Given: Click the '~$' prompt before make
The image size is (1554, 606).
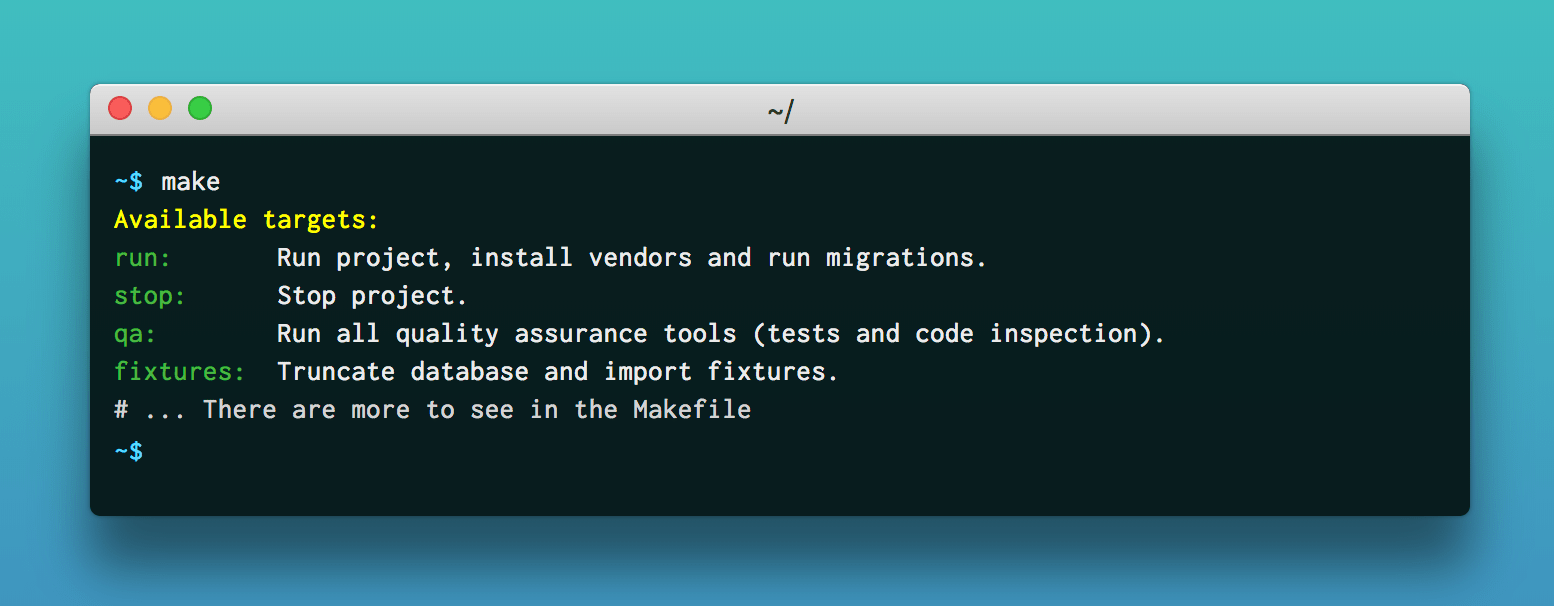Looking at the screenshot, I should pos(129,182).
